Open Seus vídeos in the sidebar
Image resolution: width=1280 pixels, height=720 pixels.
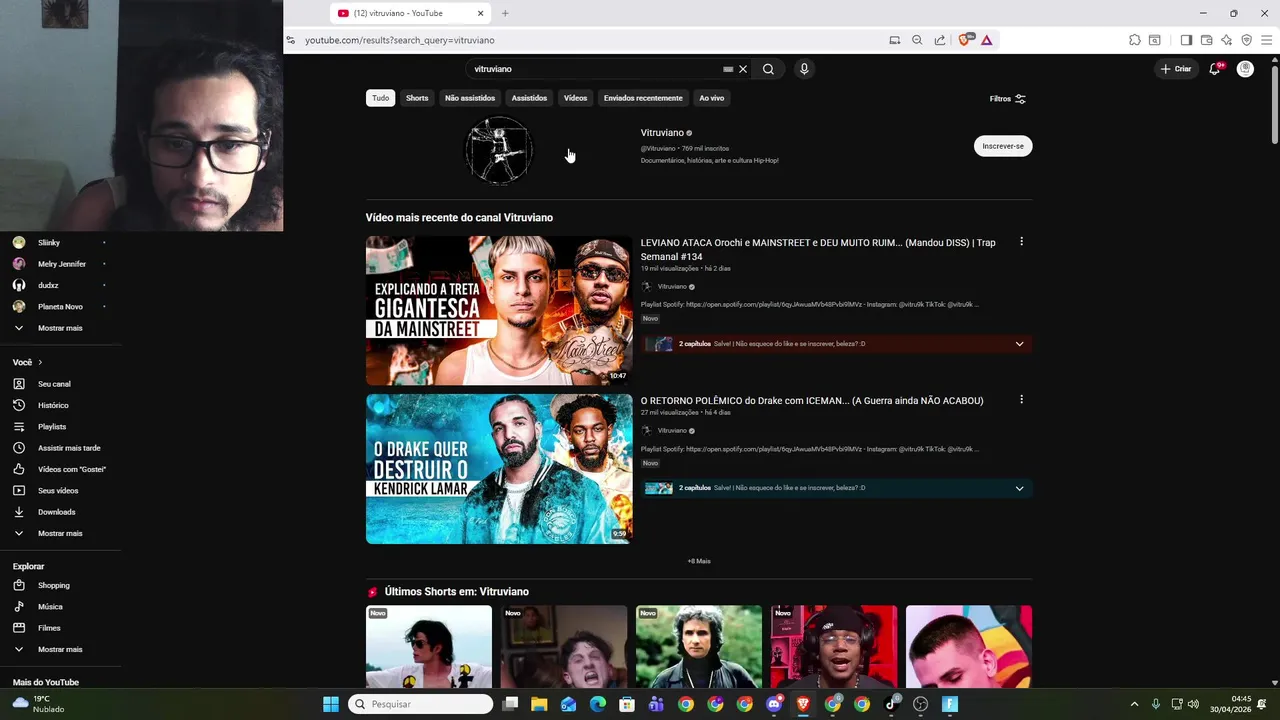[60, 491]
